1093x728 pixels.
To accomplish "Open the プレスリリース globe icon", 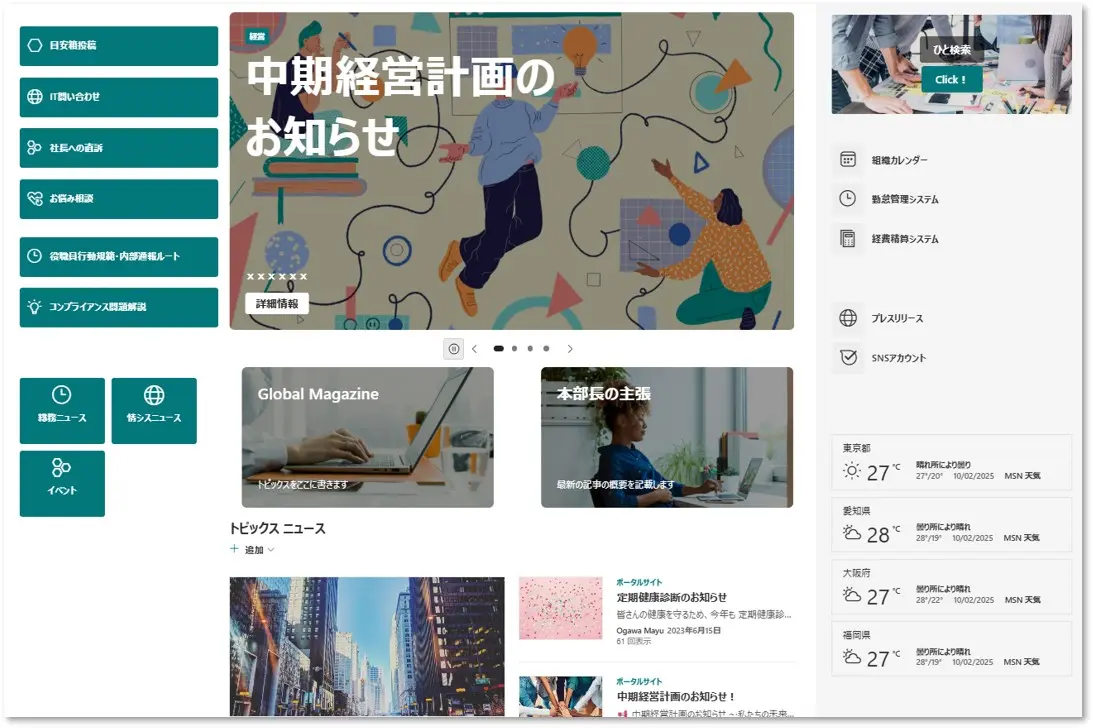I will click(x=848, y=318).
